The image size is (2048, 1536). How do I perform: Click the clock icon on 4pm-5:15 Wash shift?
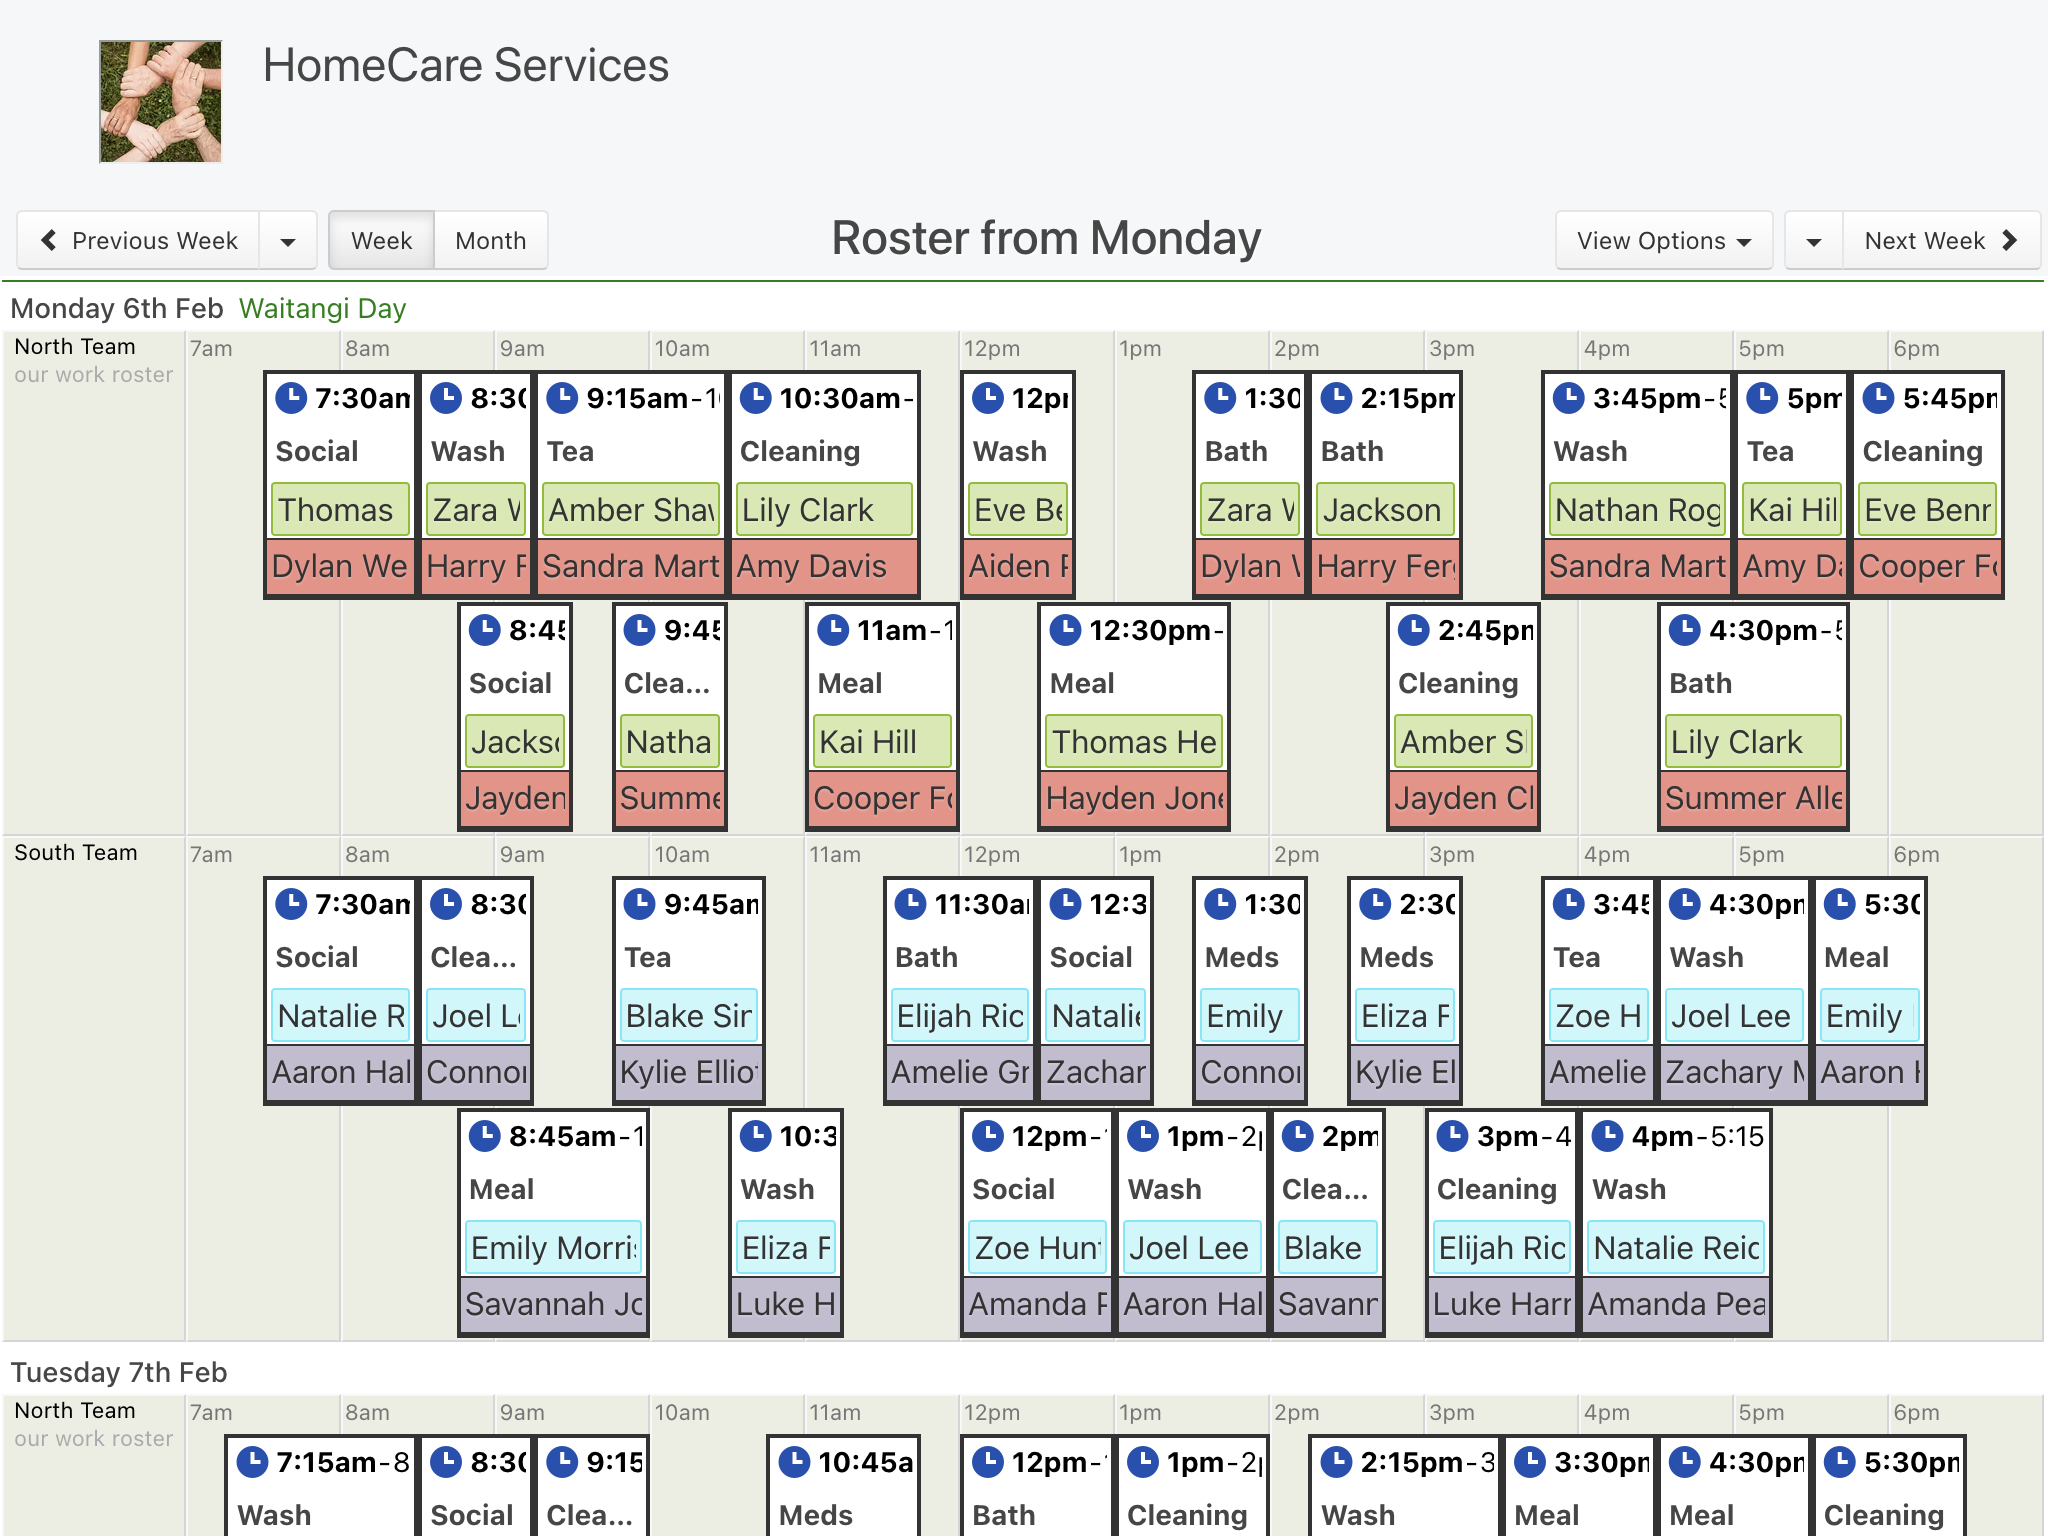coord(1608,1136)
